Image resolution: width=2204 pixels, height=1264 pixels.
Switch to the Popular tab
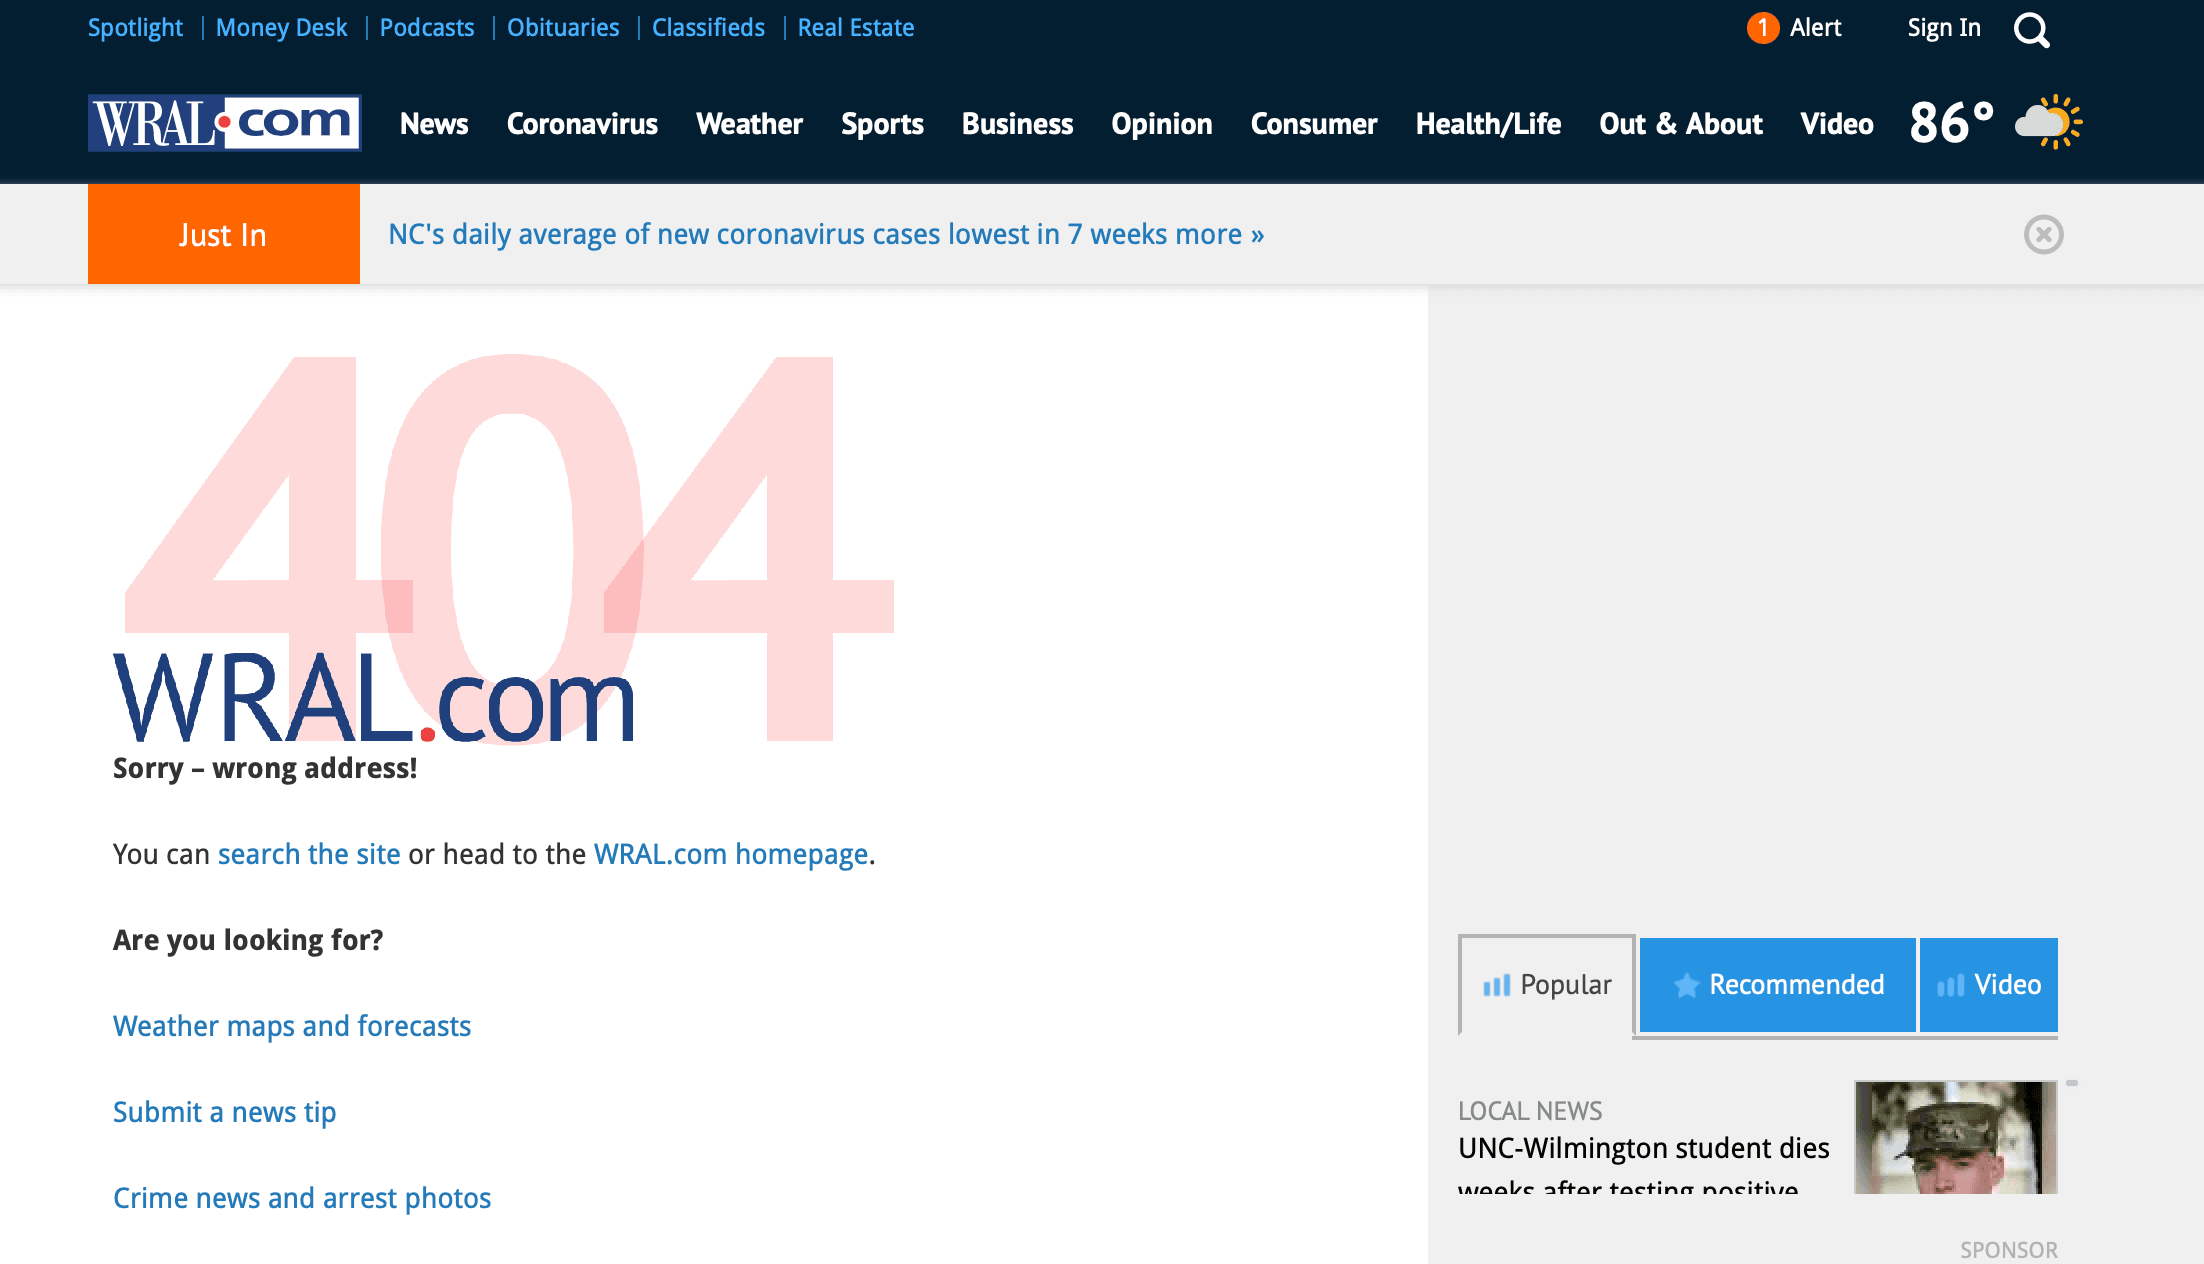pyautogui.click(x=1547, y=985)
